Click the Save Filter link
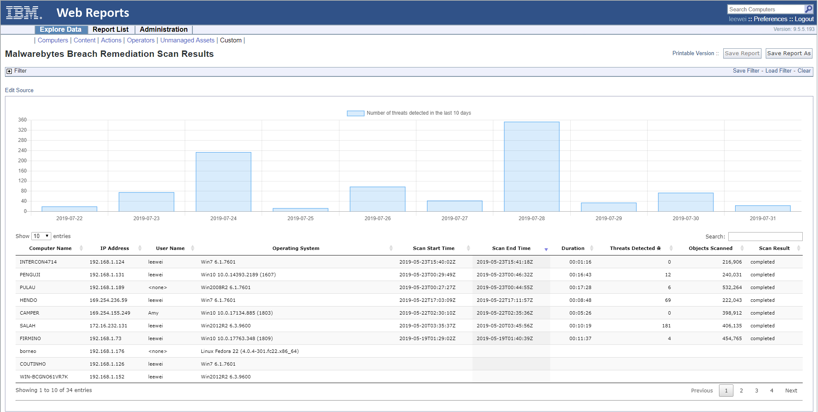 (746, 71)
